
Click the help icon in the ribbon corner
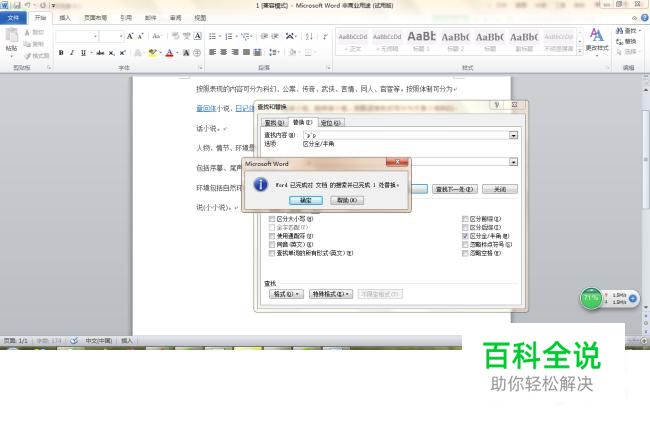pos(645,17)
